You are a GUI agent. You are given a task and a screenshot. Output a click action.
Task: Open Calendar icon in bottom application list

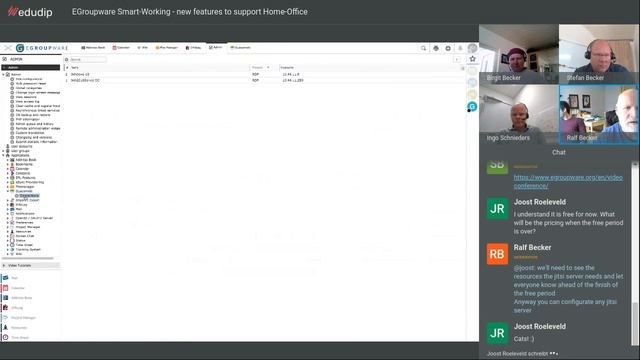(6, 288)
